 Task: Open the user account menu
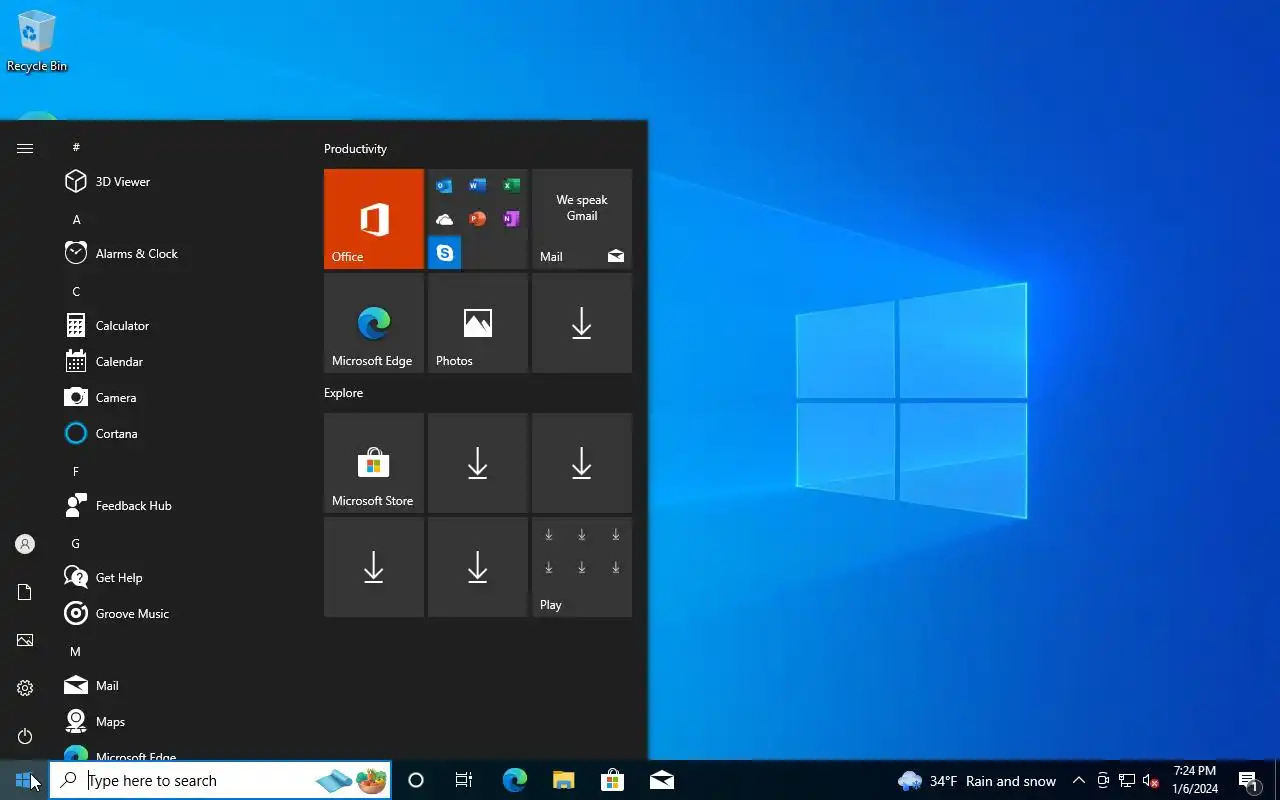25,544
